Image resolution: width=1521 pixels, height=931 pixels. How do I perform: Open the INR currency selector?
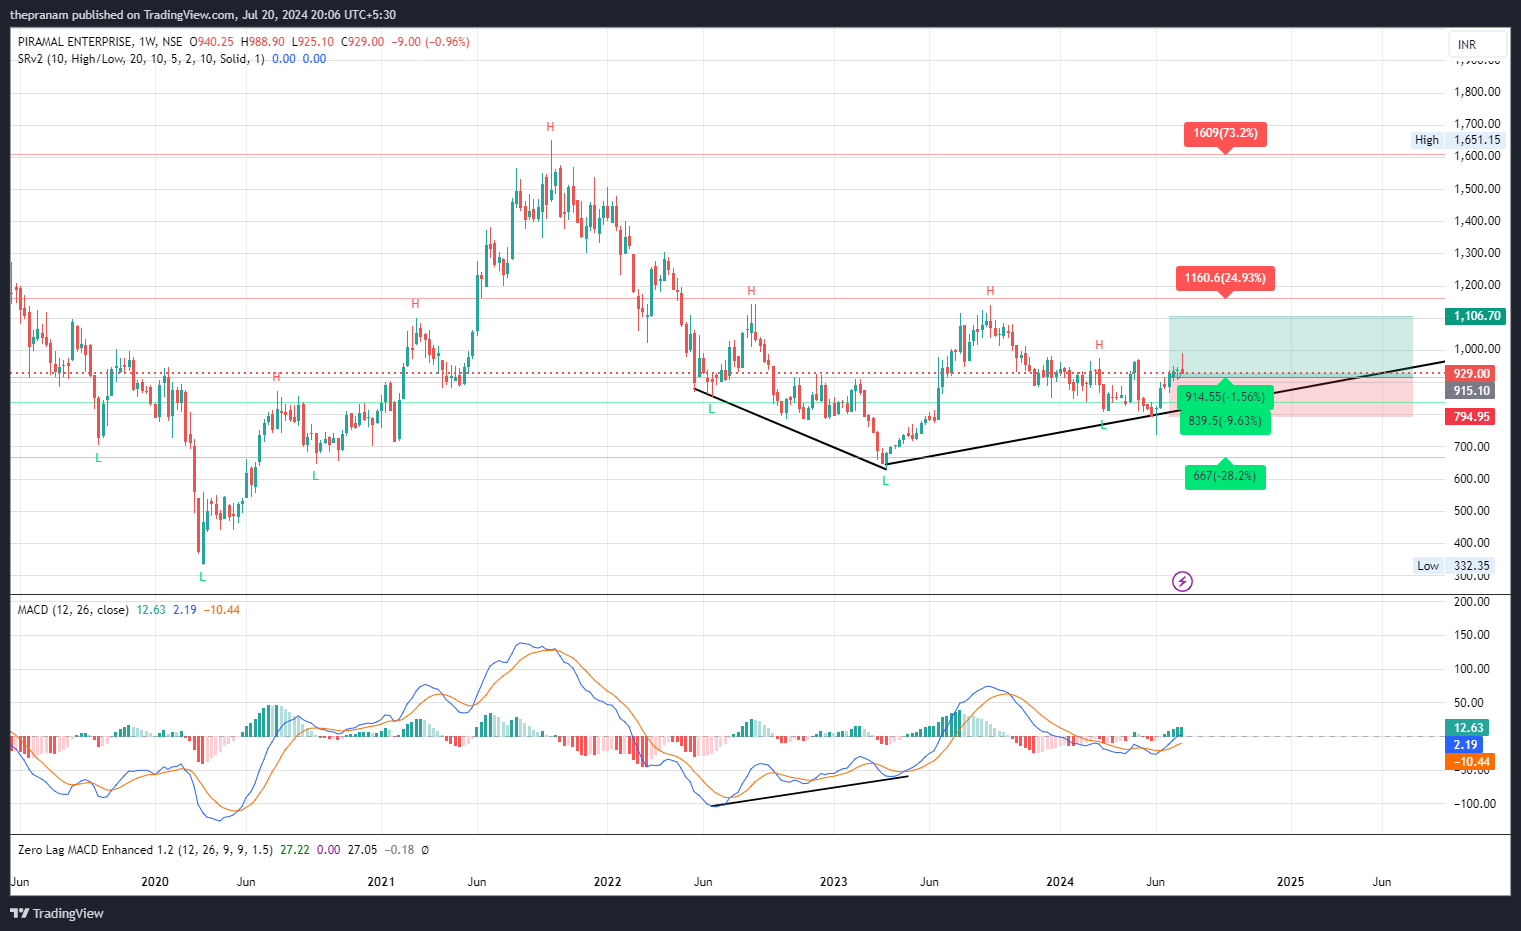click(x=1477, y=45)
